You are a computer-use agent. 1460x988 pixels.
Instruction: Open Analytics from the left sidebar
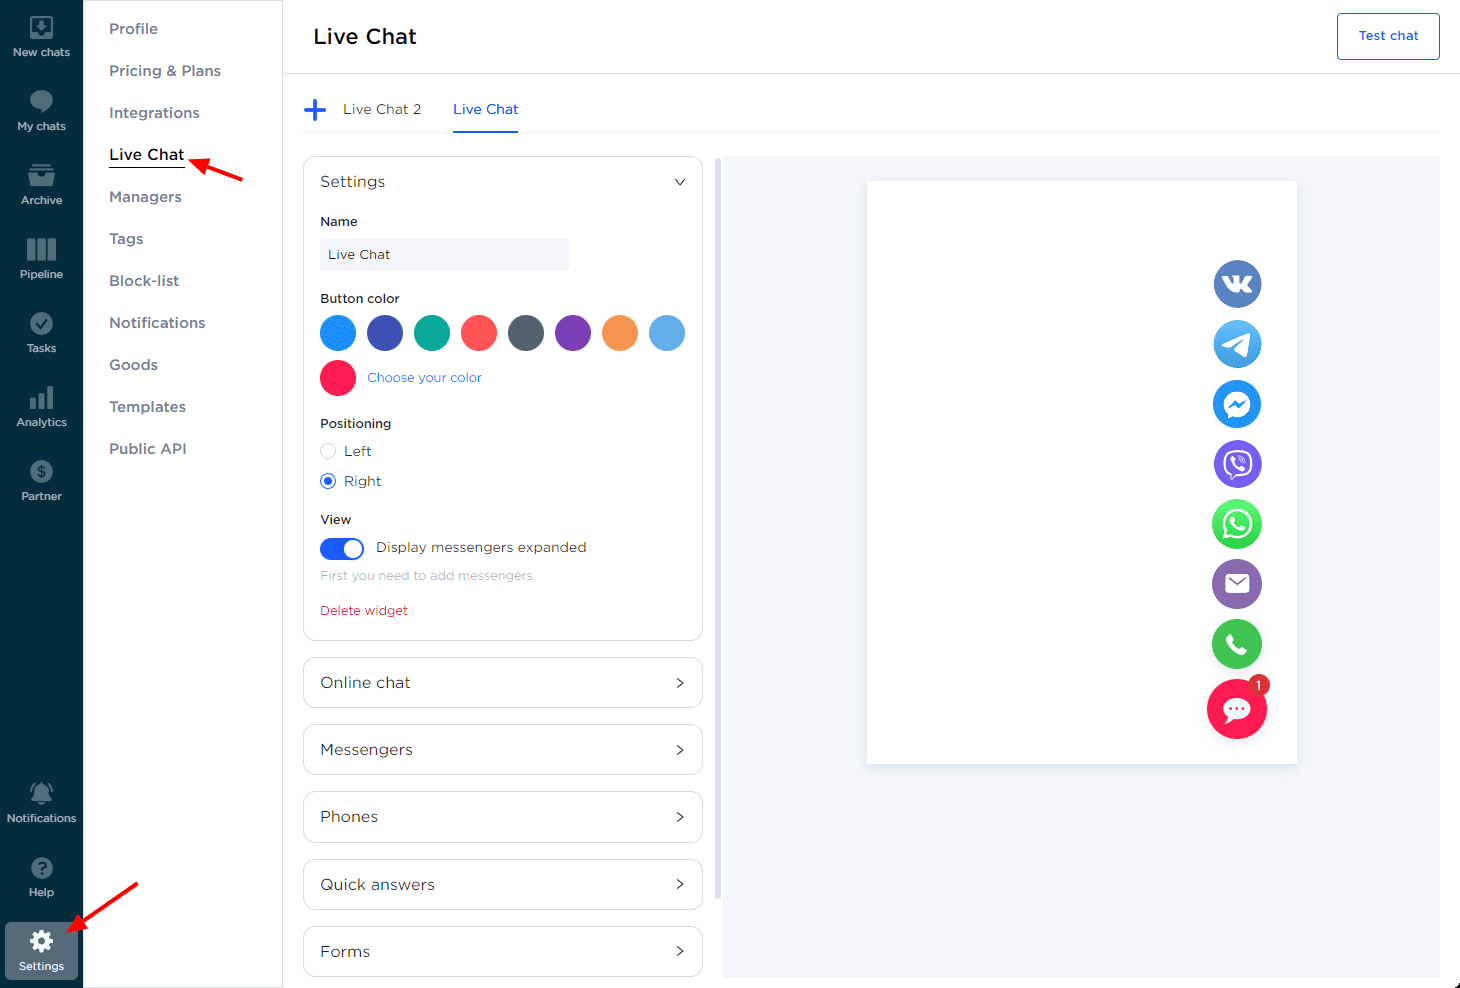(x=41, y=406)
